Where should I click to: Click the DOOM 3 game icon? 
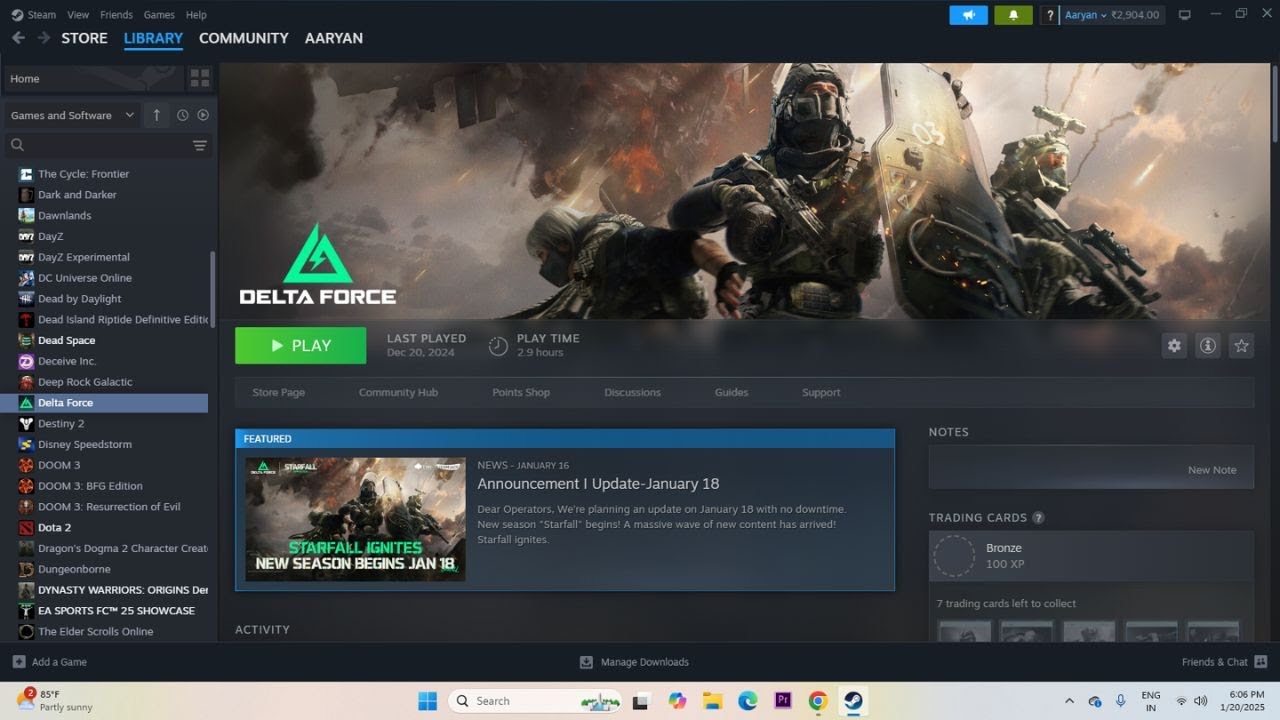[26, 465]
